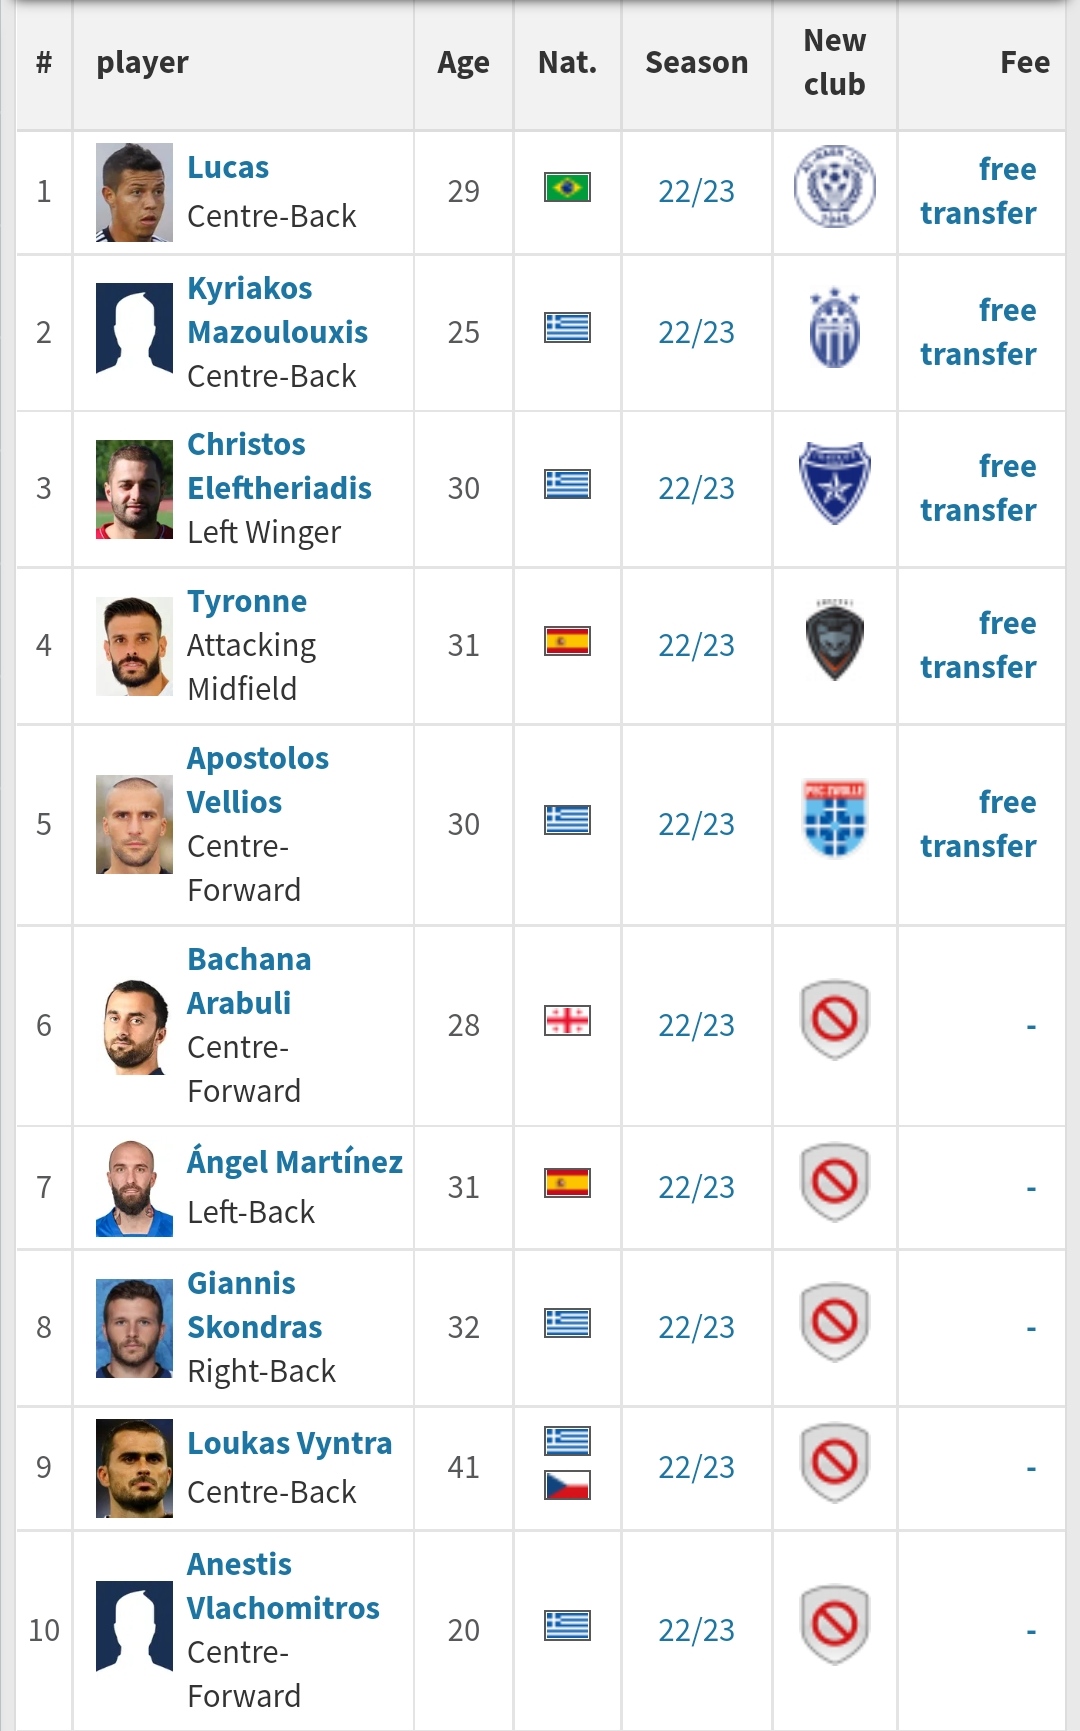Click the no-club icon for Anestis Vlachomitros
The width and height of the screenshot is (1080, 1731).
835,1625
